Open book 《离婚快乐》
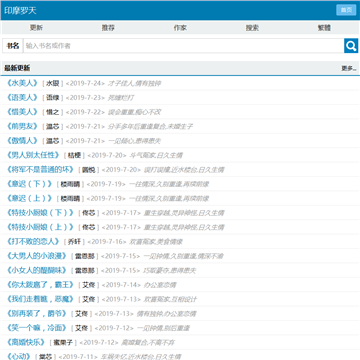360x360 pixels. point(26,342)
